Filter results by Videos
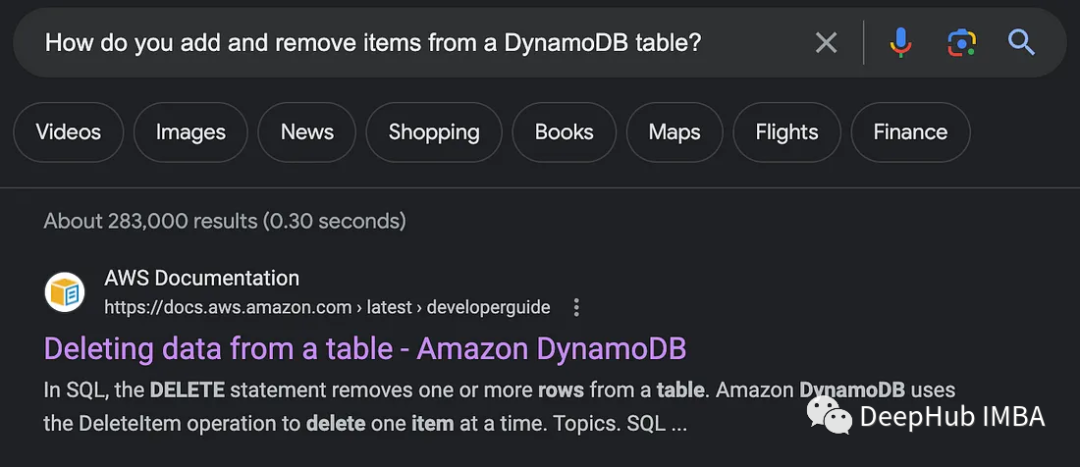Image resolution: width=1080 pixels, height=467 pixels. pos(68,132)
